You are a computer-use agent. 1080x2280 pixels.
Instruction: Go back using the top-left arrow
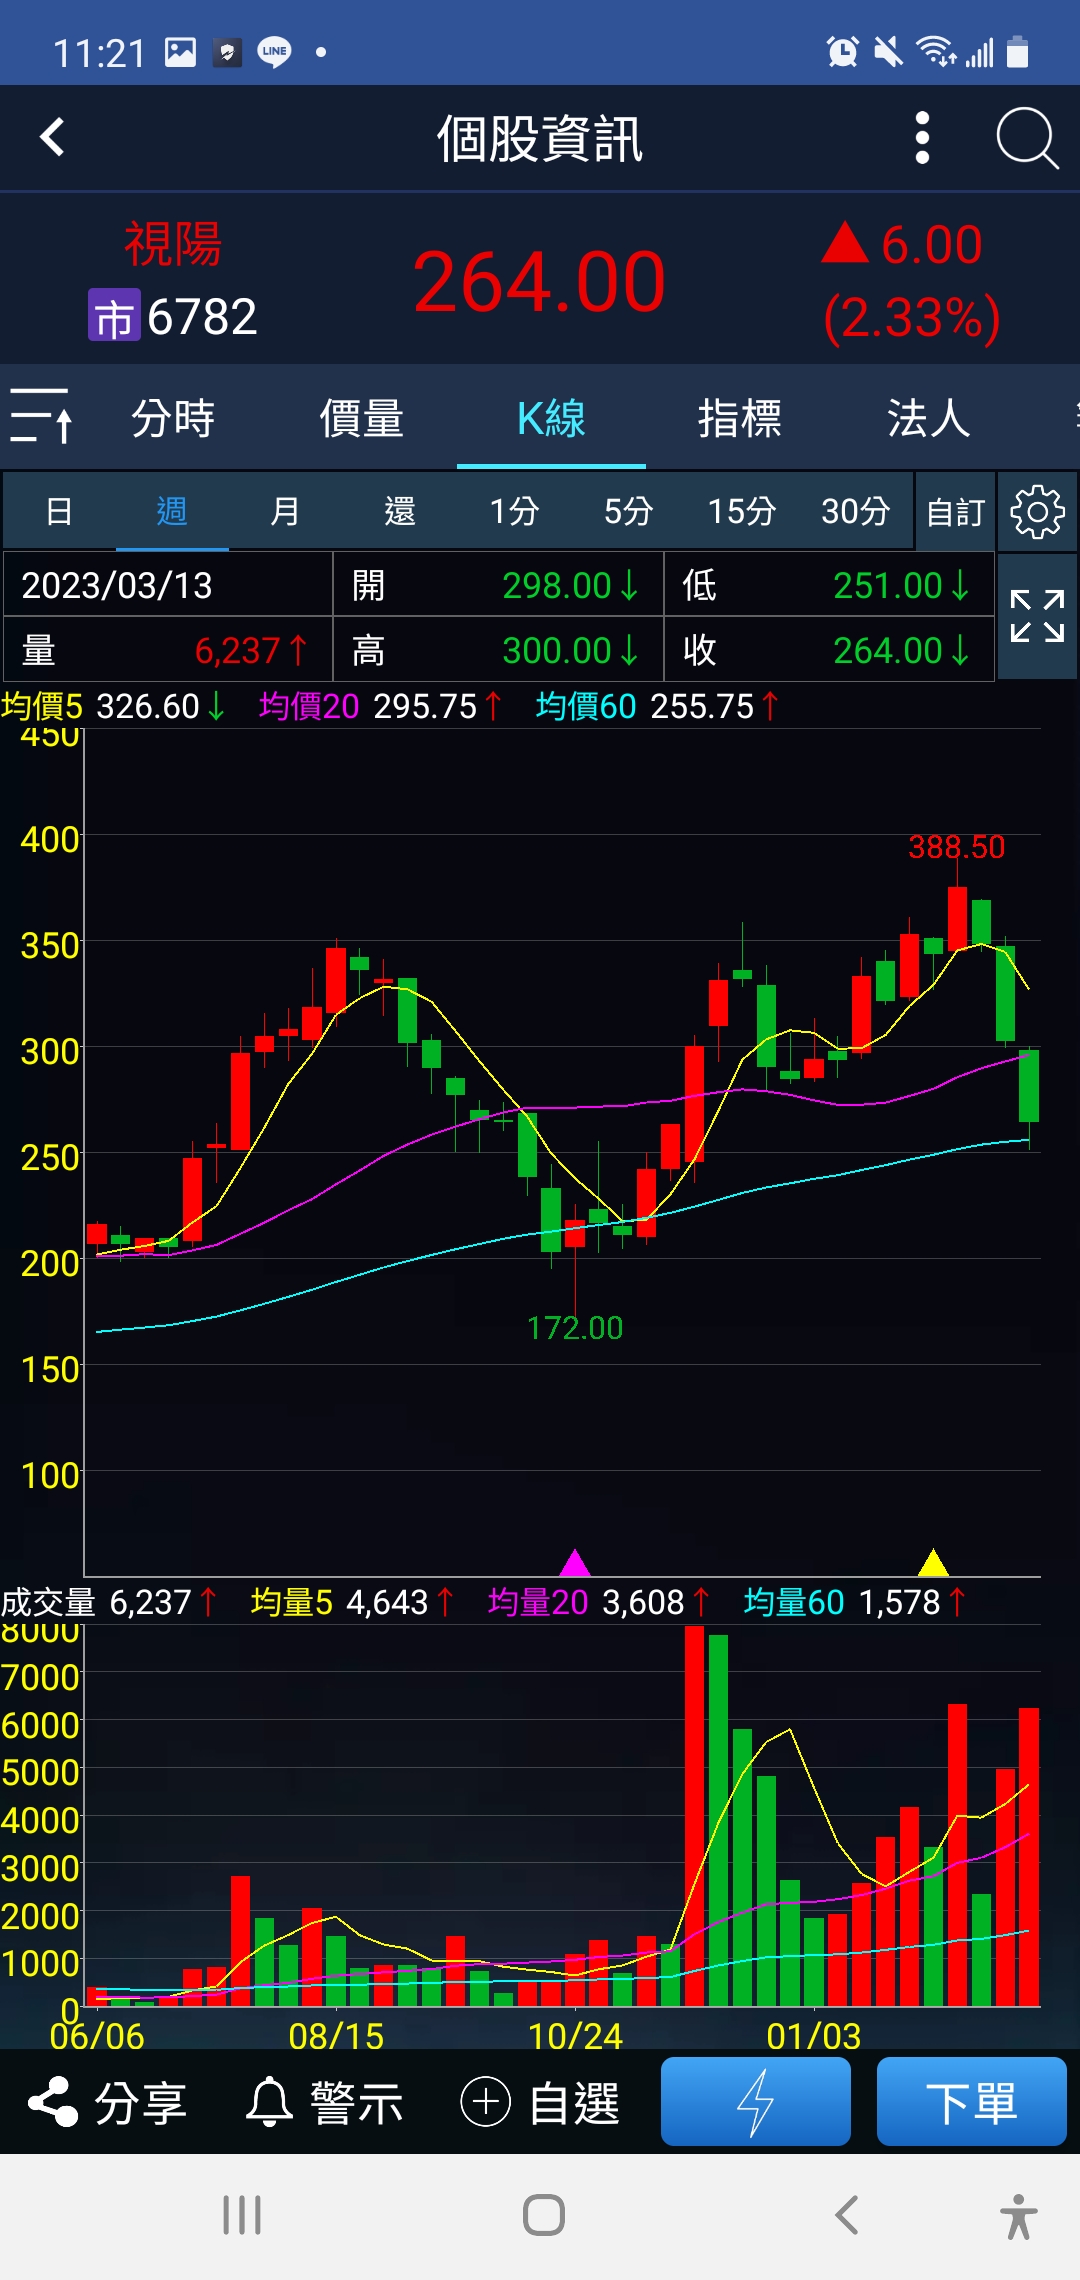[x=52, y=137]
